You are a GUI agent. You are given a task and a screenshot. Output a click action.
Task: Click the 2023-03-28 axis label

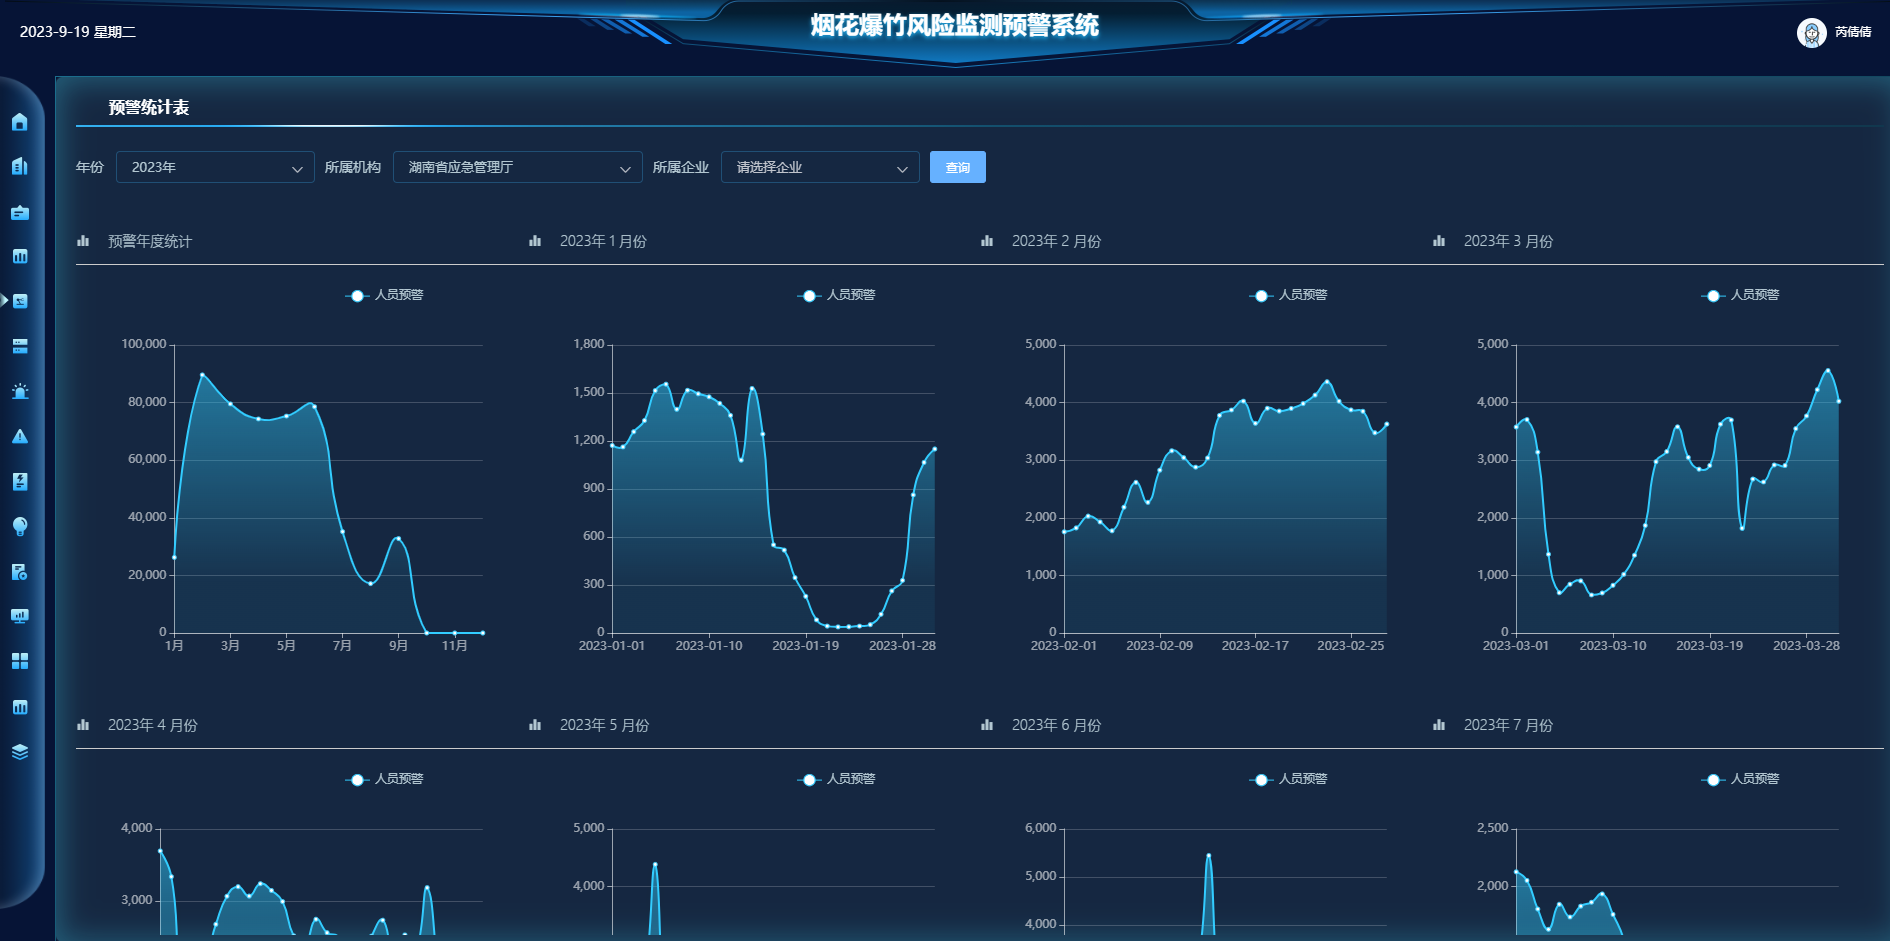pyautogui.click(x=1806, y=646)
